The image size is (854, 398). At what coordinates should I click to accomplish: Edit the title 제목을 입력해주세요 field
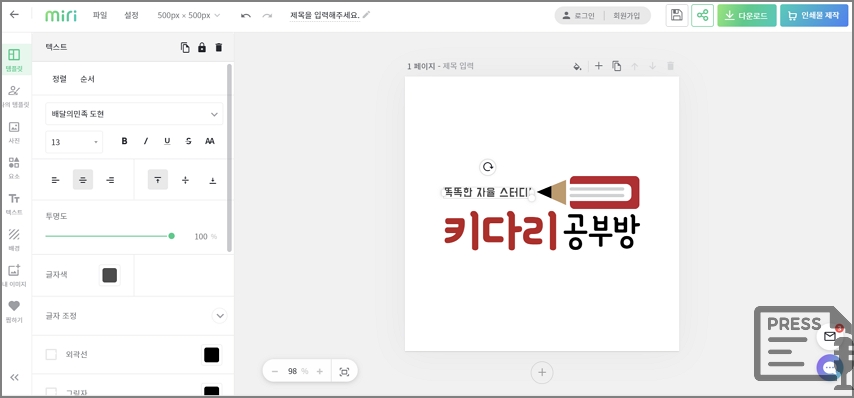325,15
